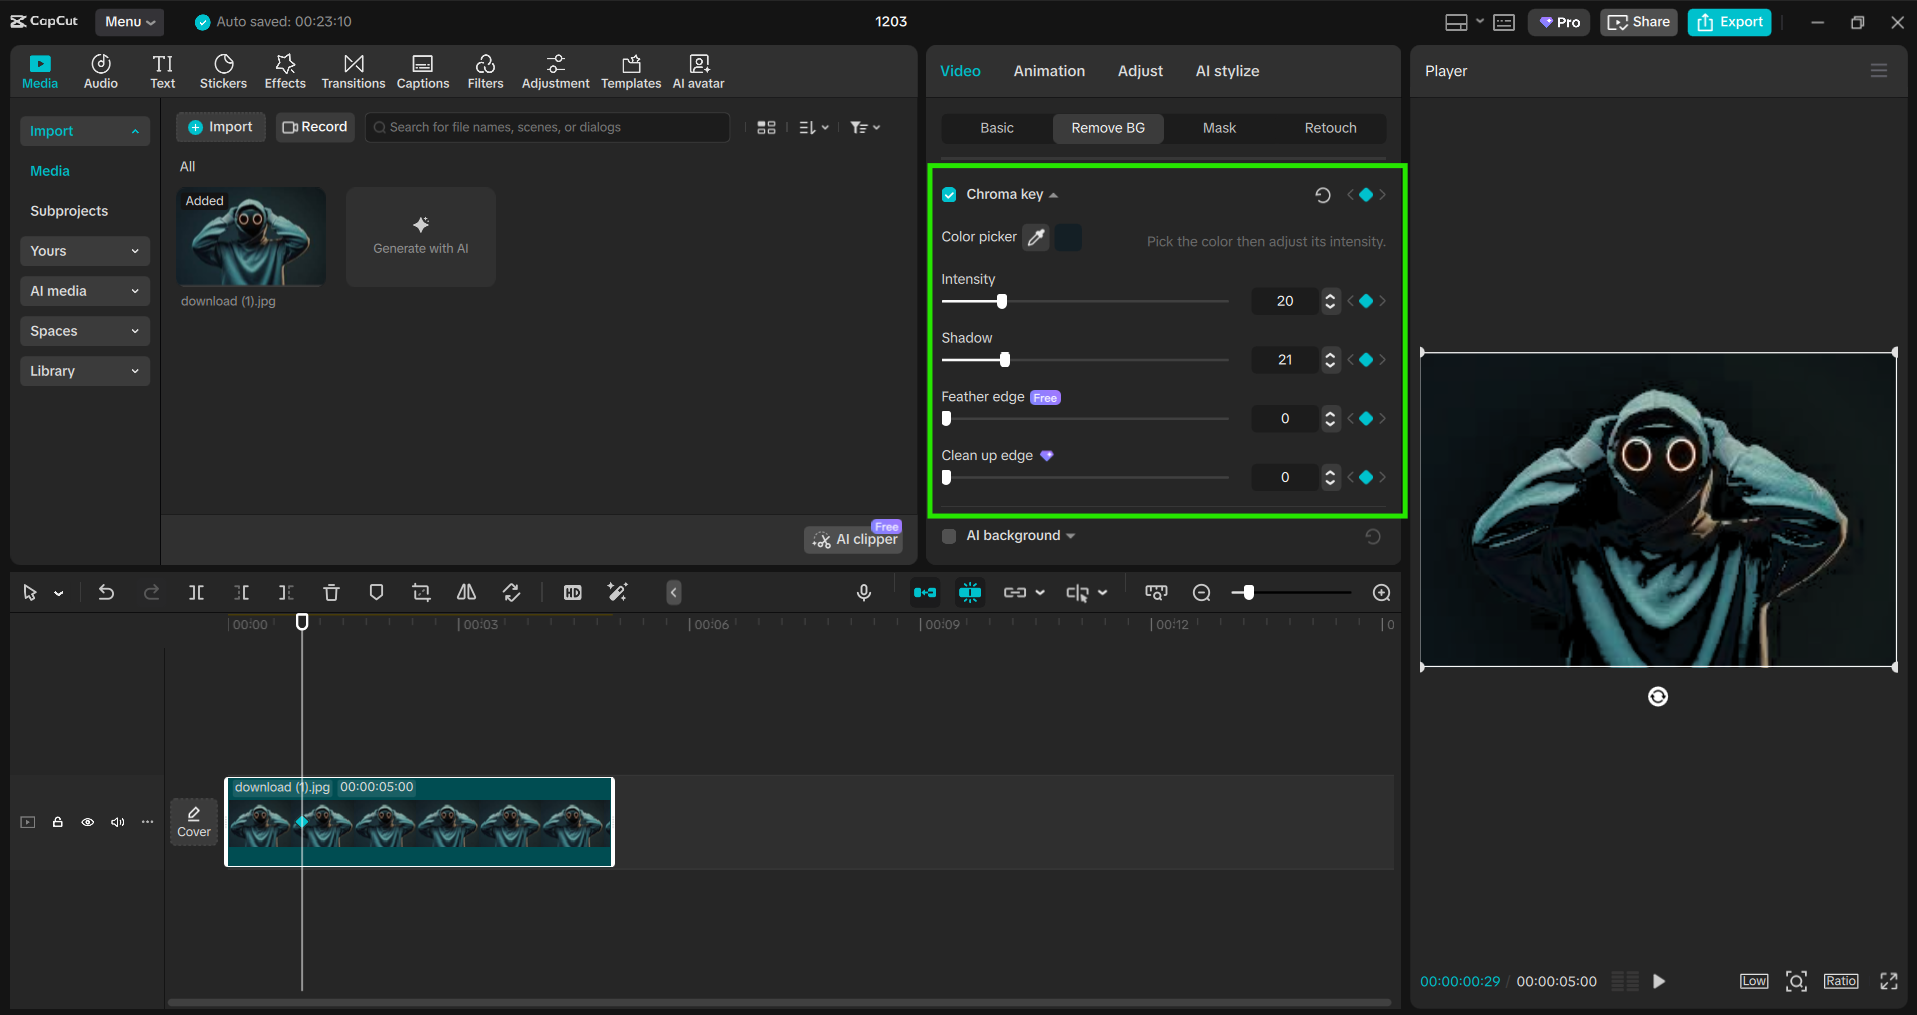Uncheck the Chroma key checkbox
The image size is (1917, 1015).
pos(949,195)
